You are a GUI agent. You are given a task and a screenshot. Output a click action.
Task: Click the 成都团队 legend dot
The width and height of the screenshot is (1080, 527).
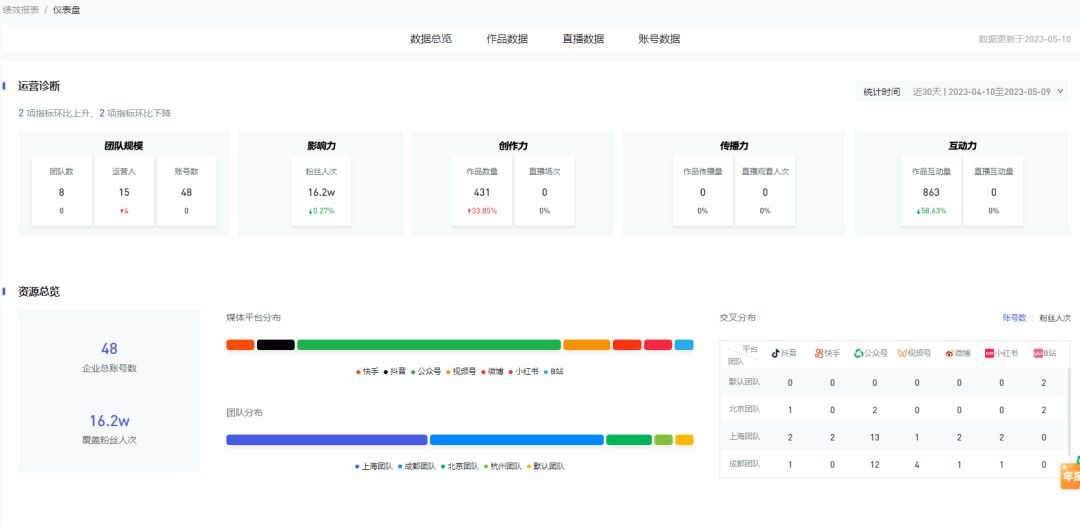pyautogui.click(x=400, y=466)
